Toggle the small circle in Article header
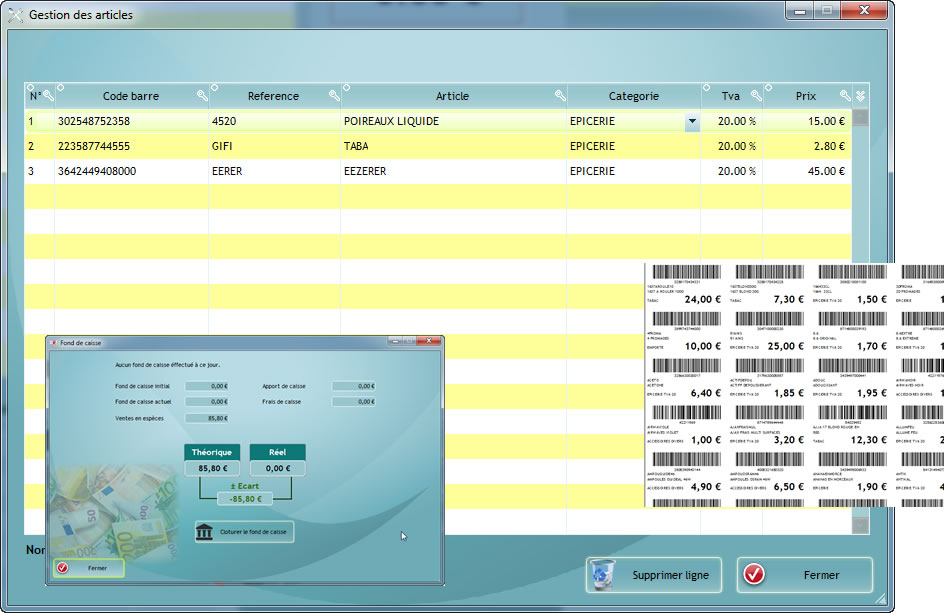944x613 pixels. pos(346,88)
